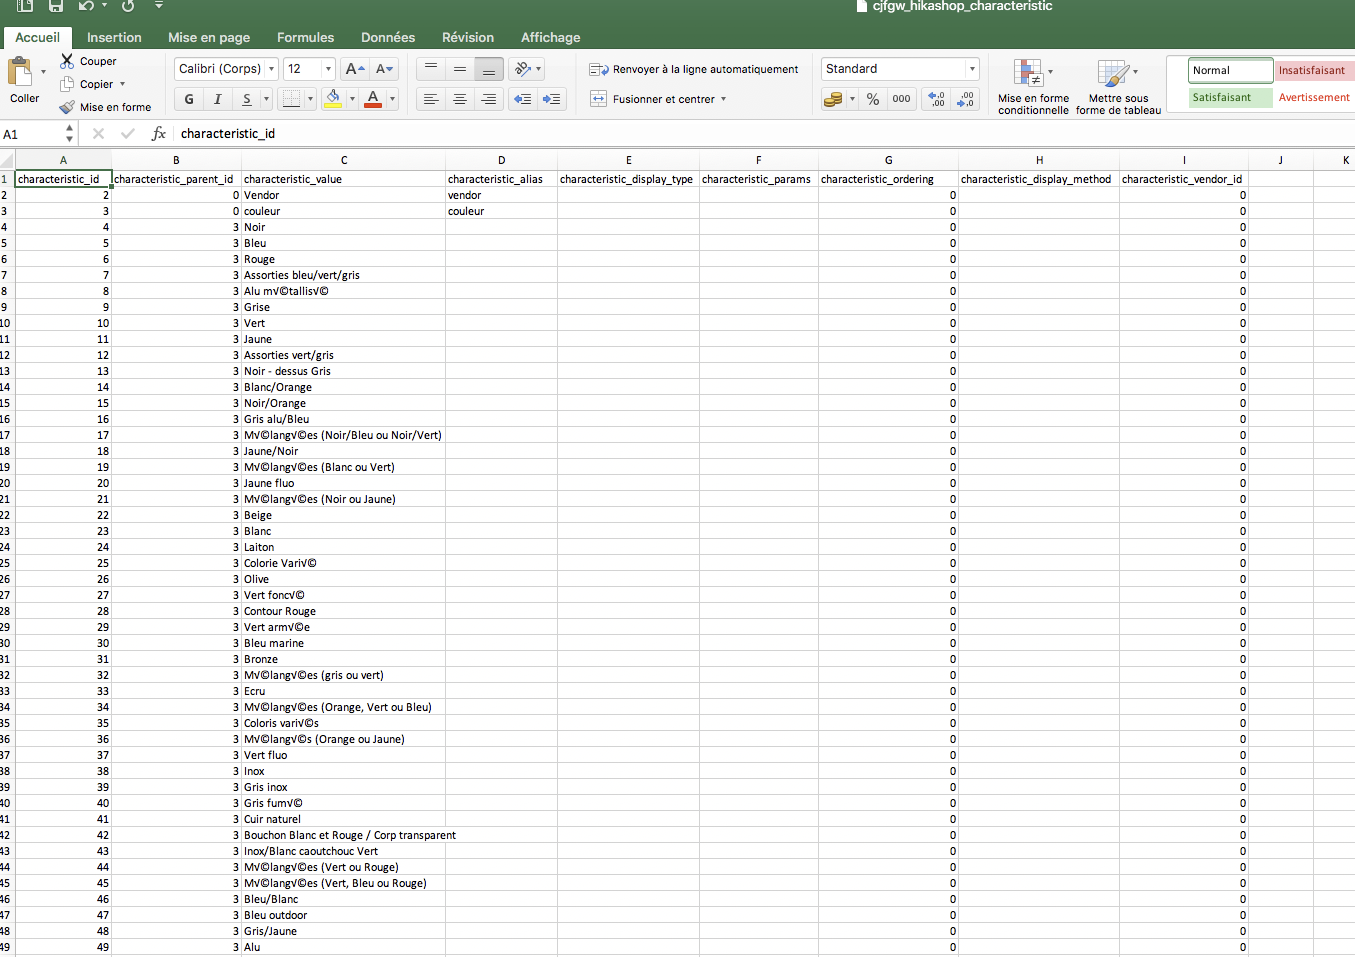Viewport: 1355px width, 957px height.
Task: Open the Données tab
Action: [x=388, y=37]
